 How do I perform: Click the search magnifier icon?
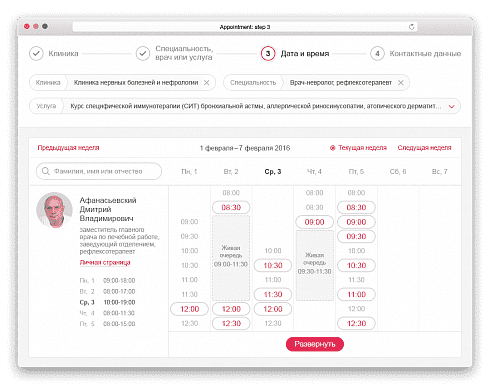point(46,171)
